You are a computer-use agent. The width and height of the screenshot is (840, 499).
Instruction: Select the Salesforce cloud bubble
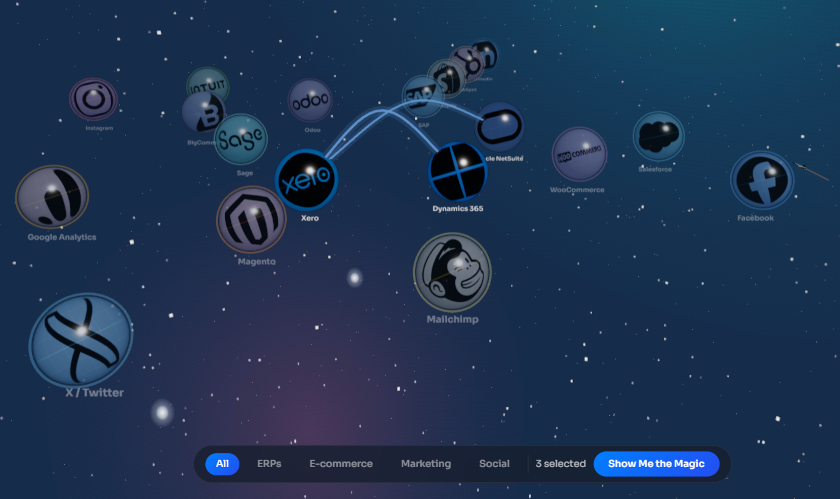point(658,136)
